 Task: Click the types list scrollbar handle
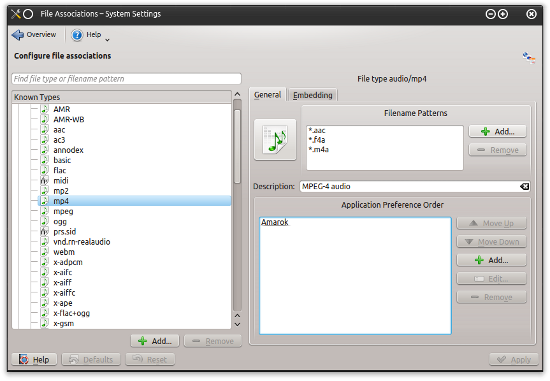[237, 146]
